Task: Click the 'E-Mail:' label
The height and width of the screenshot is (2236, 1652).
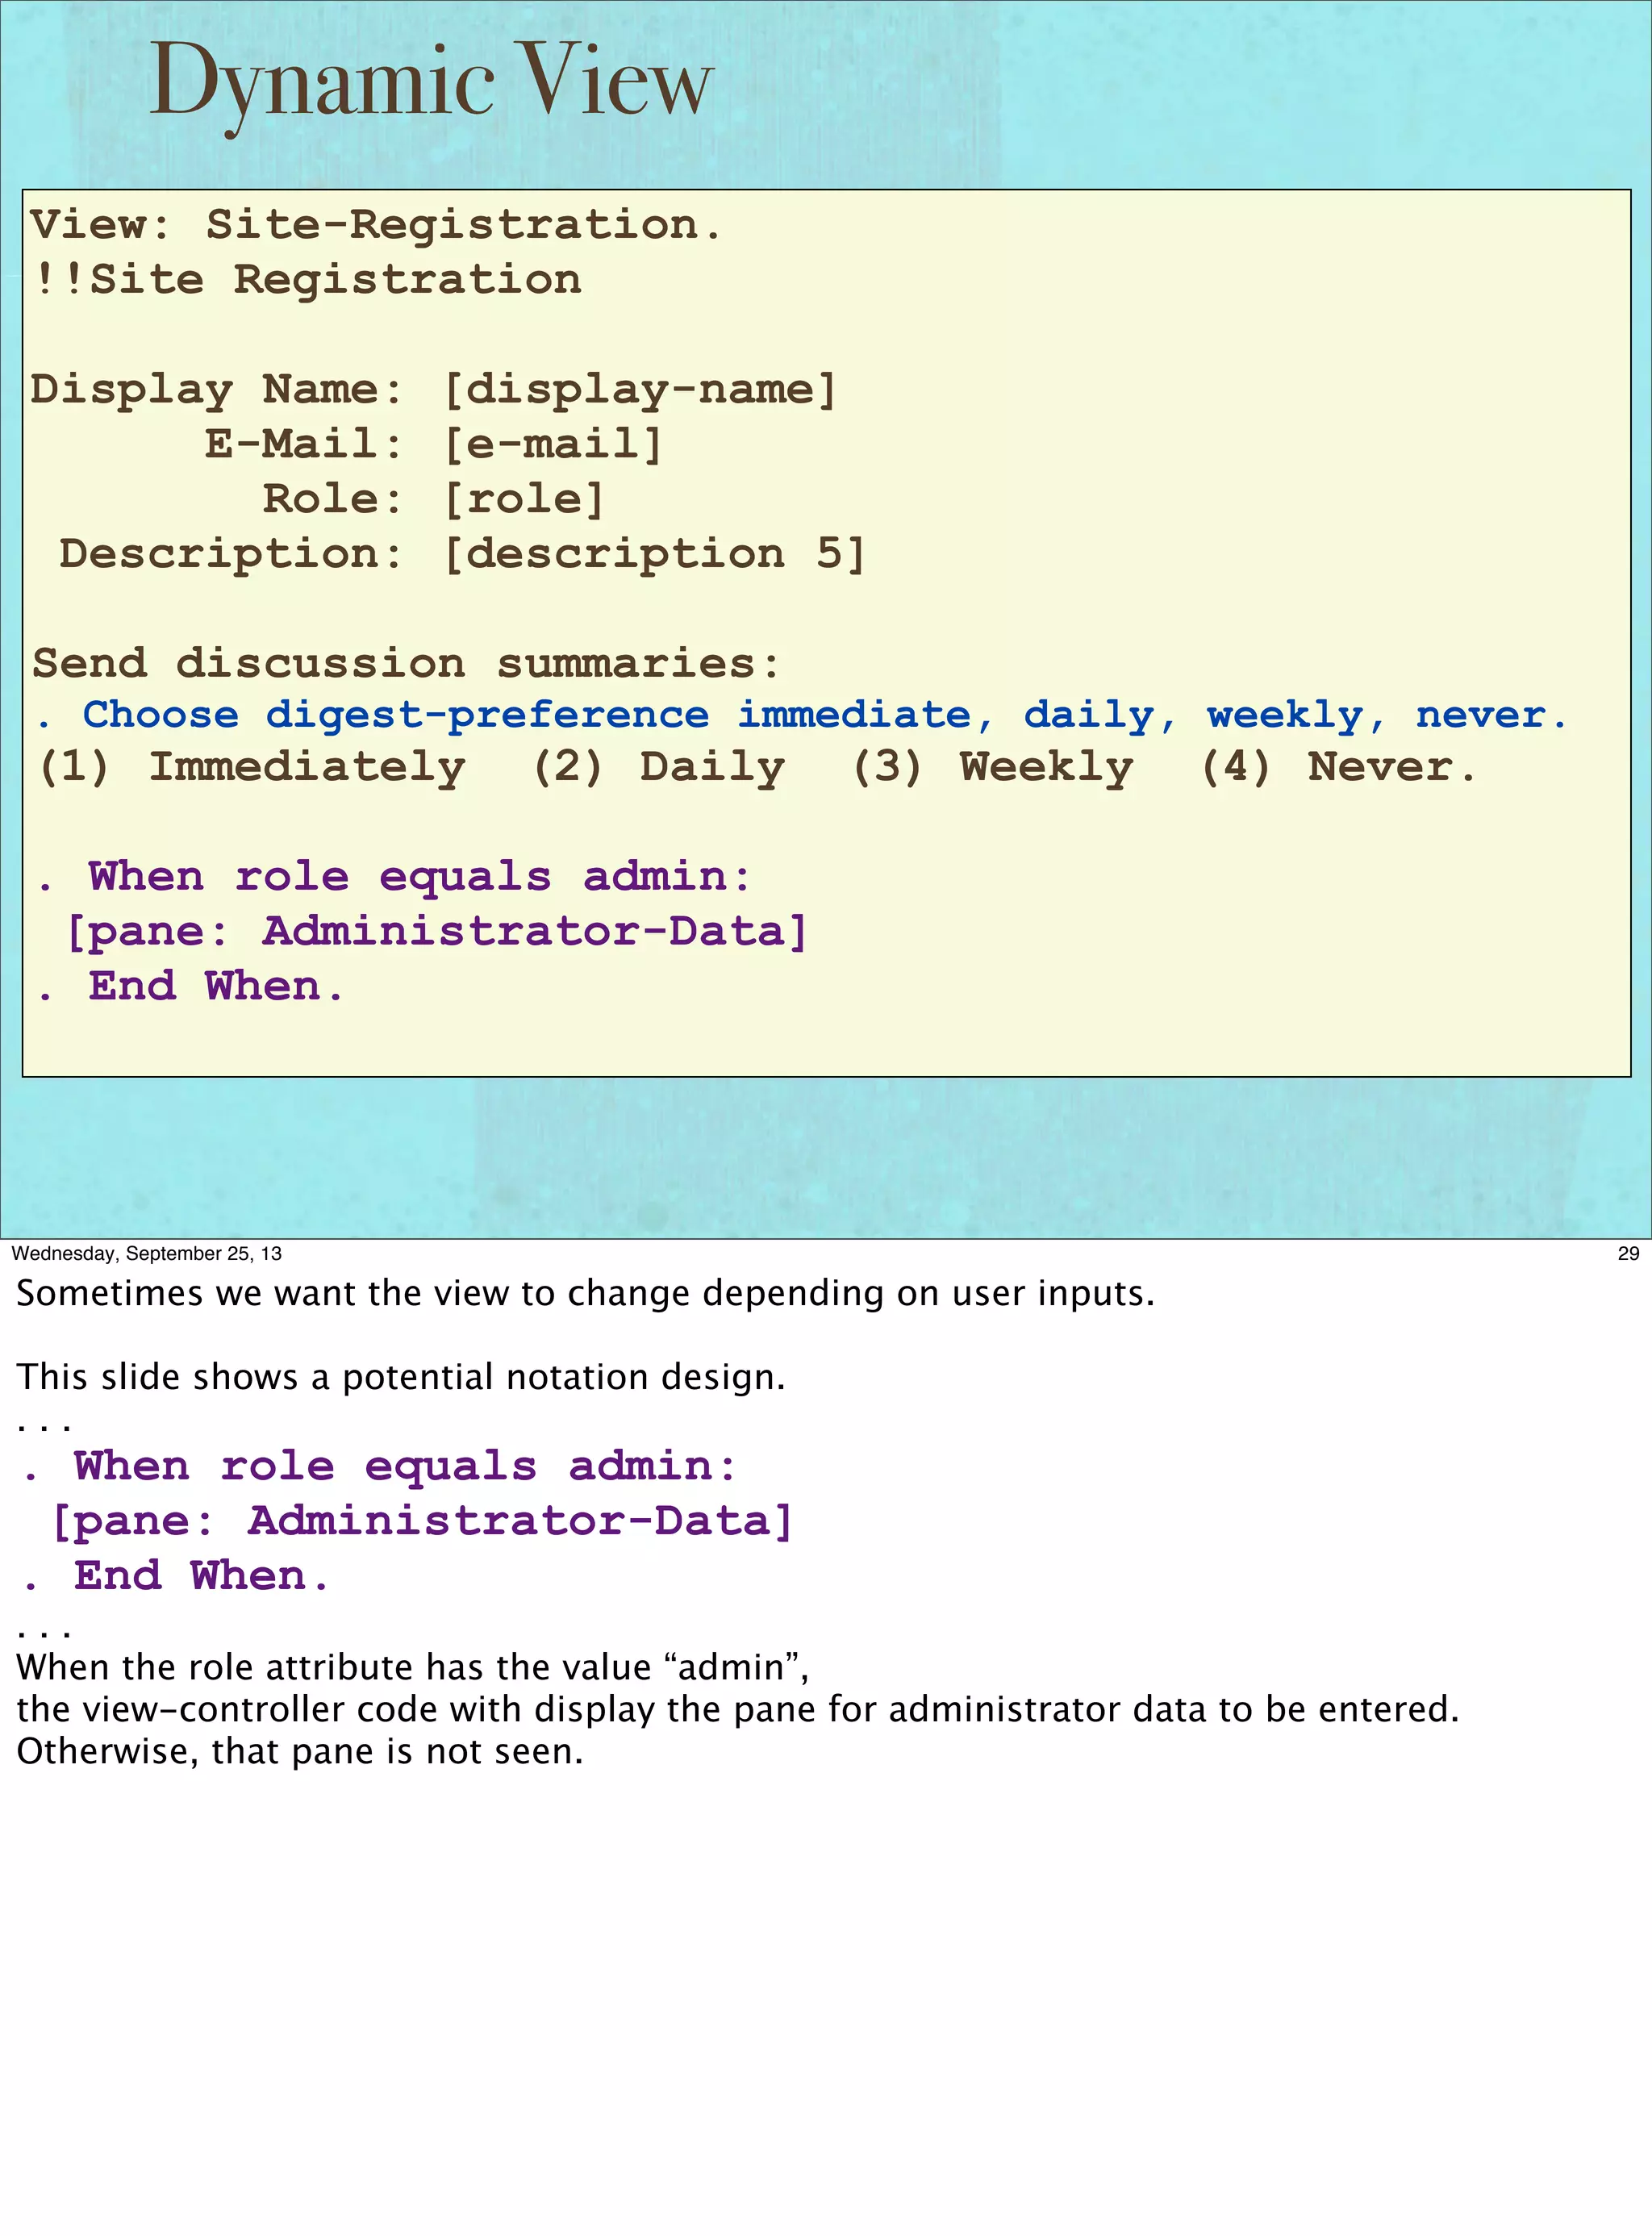Action: click(x=304, y=444)
